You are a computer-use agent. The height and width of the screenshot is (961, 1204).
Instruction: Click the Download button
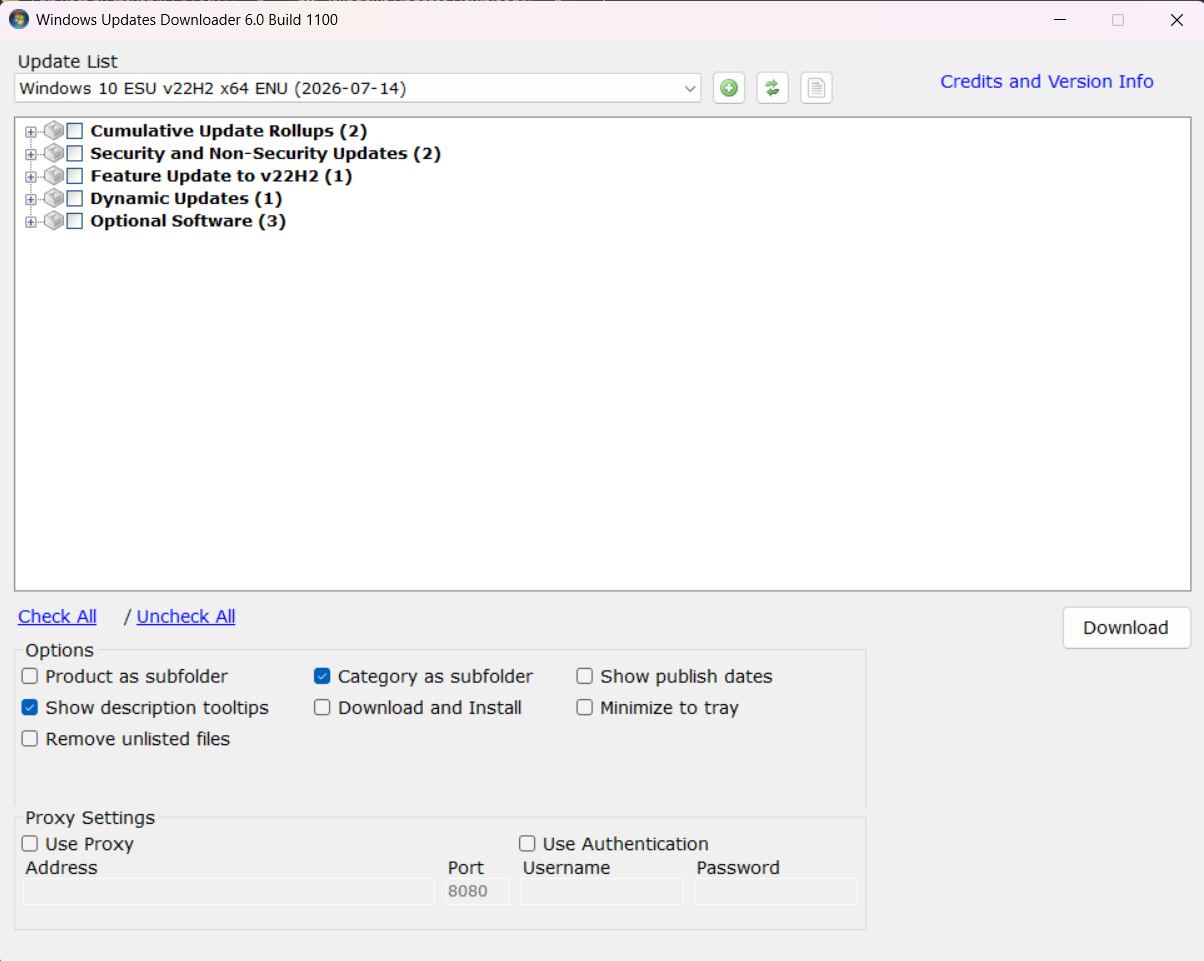coord(1126,628)
